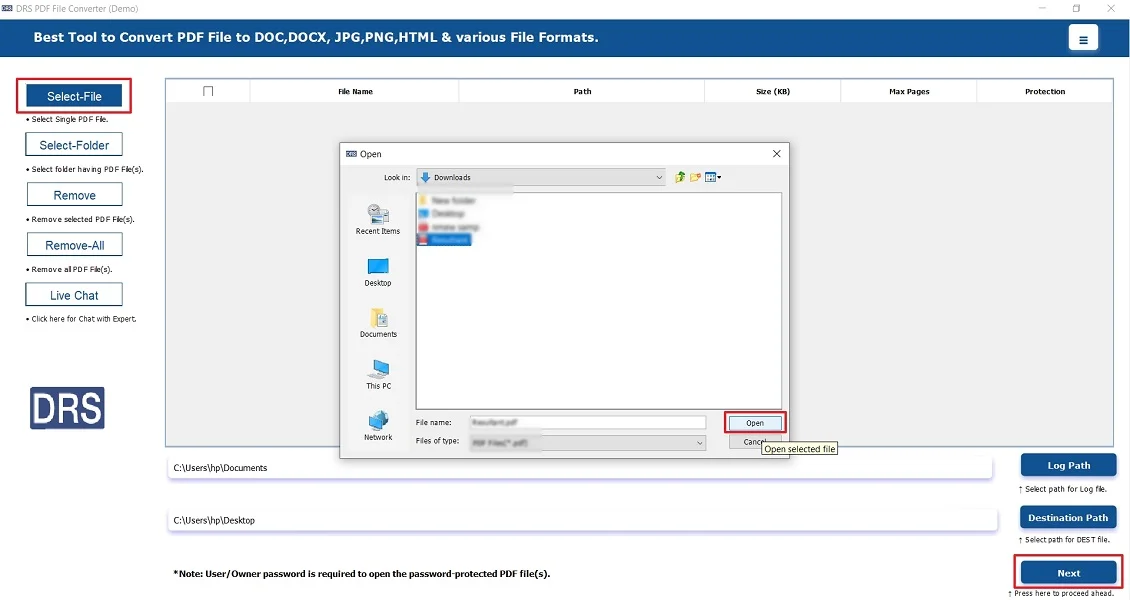Open the view menu dropdown in dialog
The image size is (1130, 600).
point(713,177)
